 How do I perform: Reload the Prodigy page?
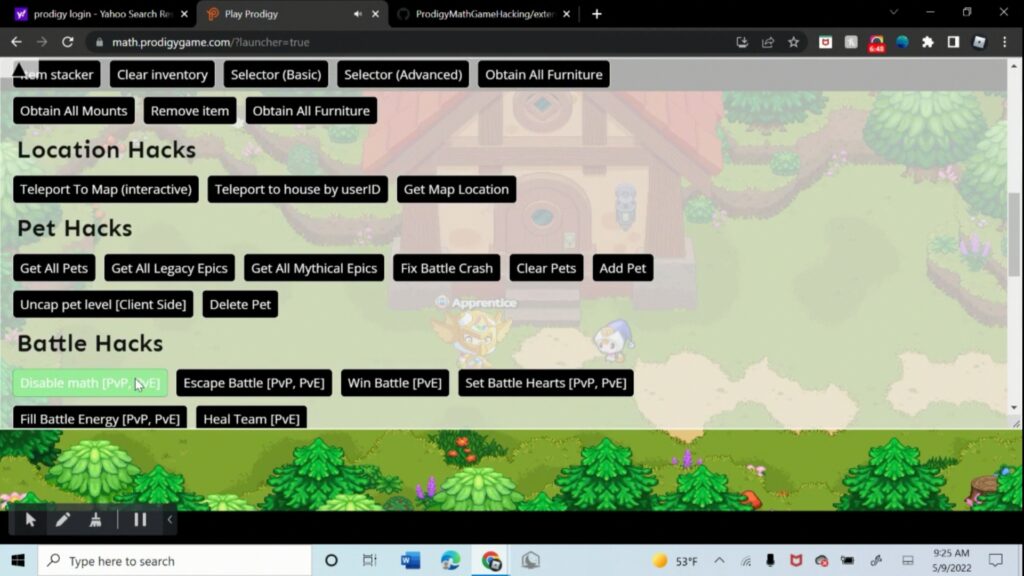(67, 42)
